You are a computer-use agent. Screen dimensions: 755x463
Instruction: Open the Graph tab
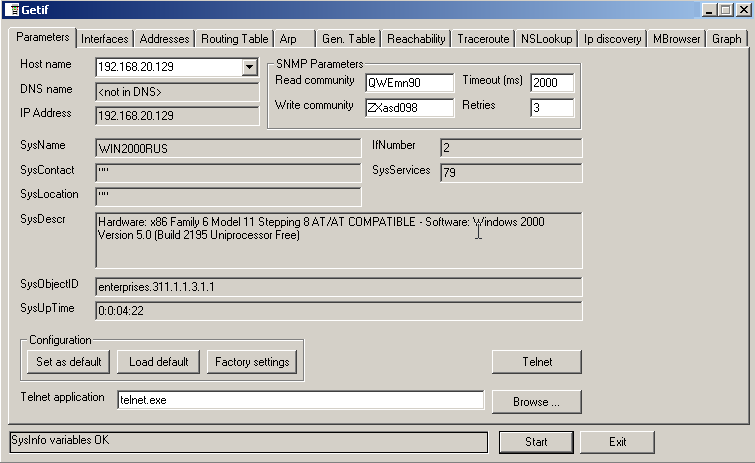(727, 39)
